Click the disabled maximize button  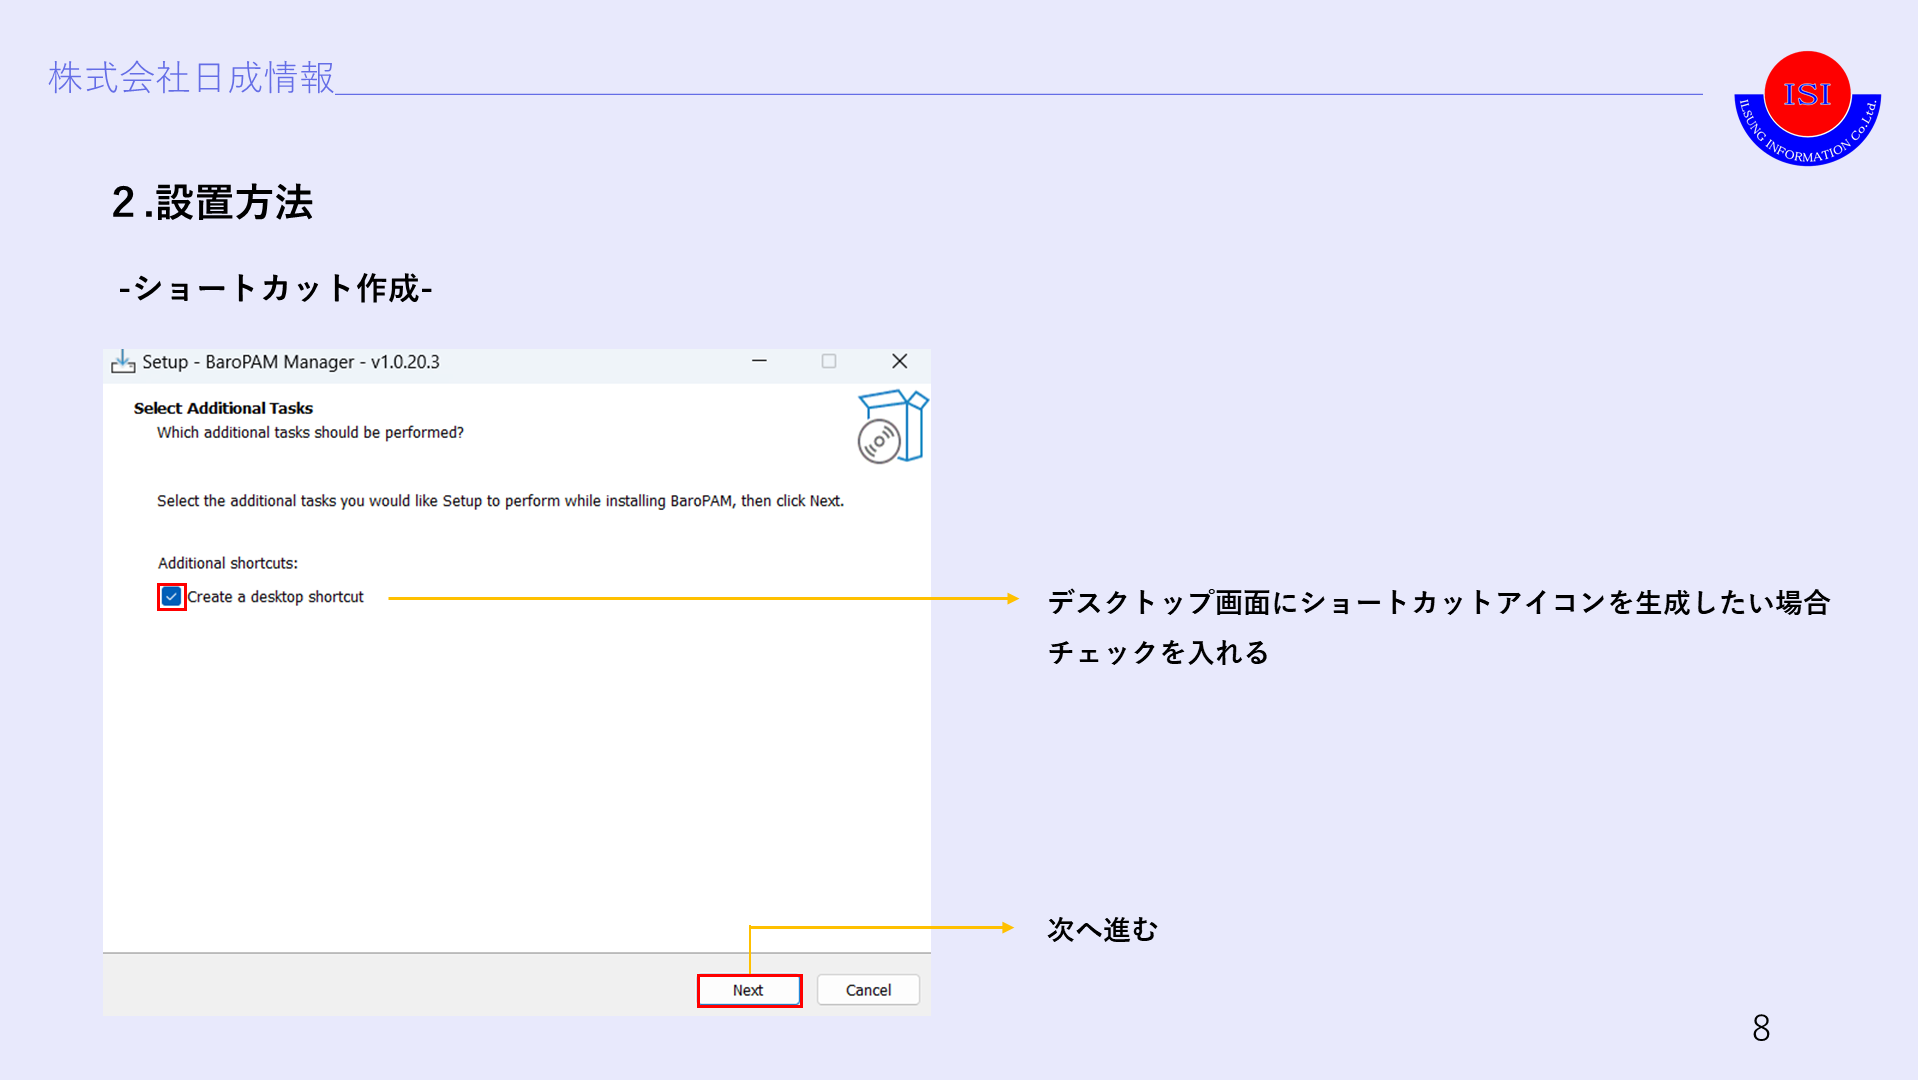click(829, 361)
